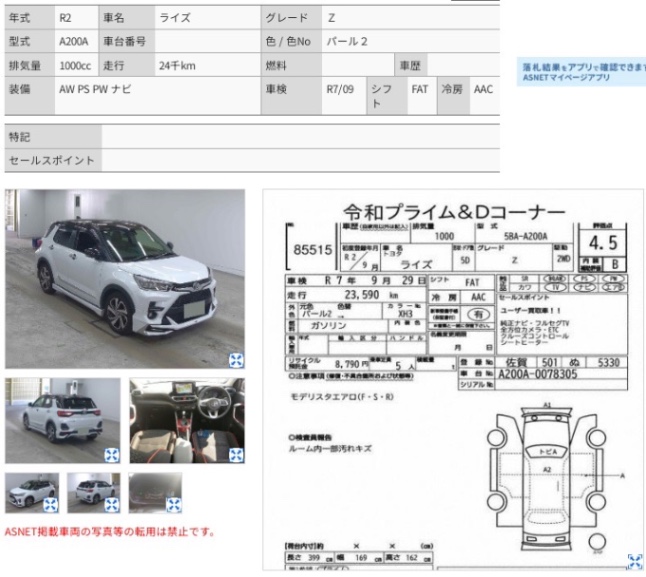This screenshot has height=577, width=646.
Task: Select the inspection date R7/09
Action: click(x=340, y=89)
